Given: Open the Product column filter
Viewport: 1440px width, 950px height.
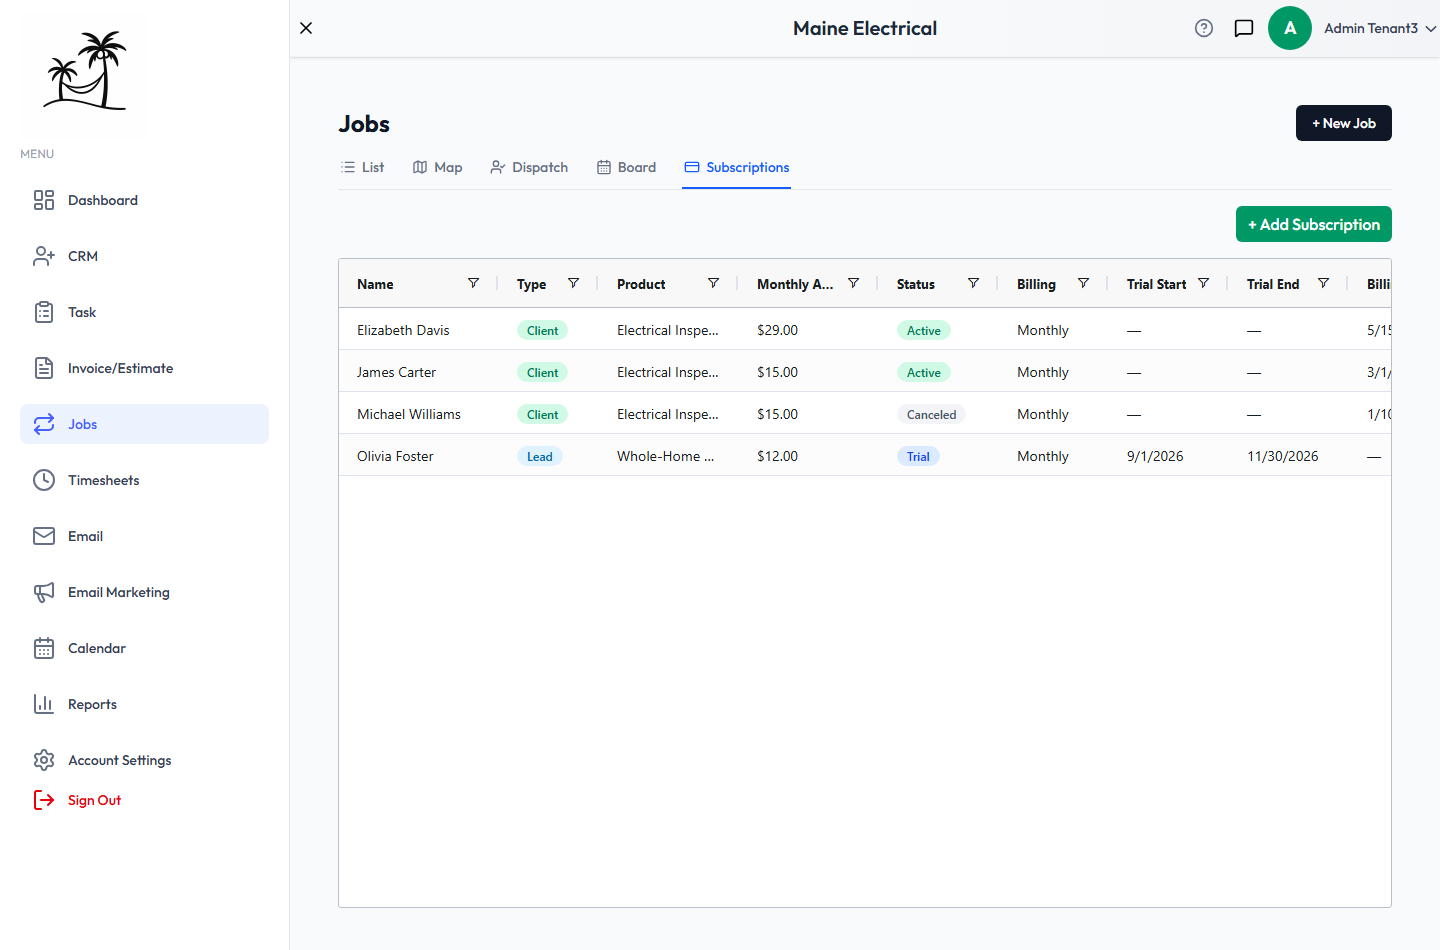Looking at the screenshot, I should [x=713, y=283].
